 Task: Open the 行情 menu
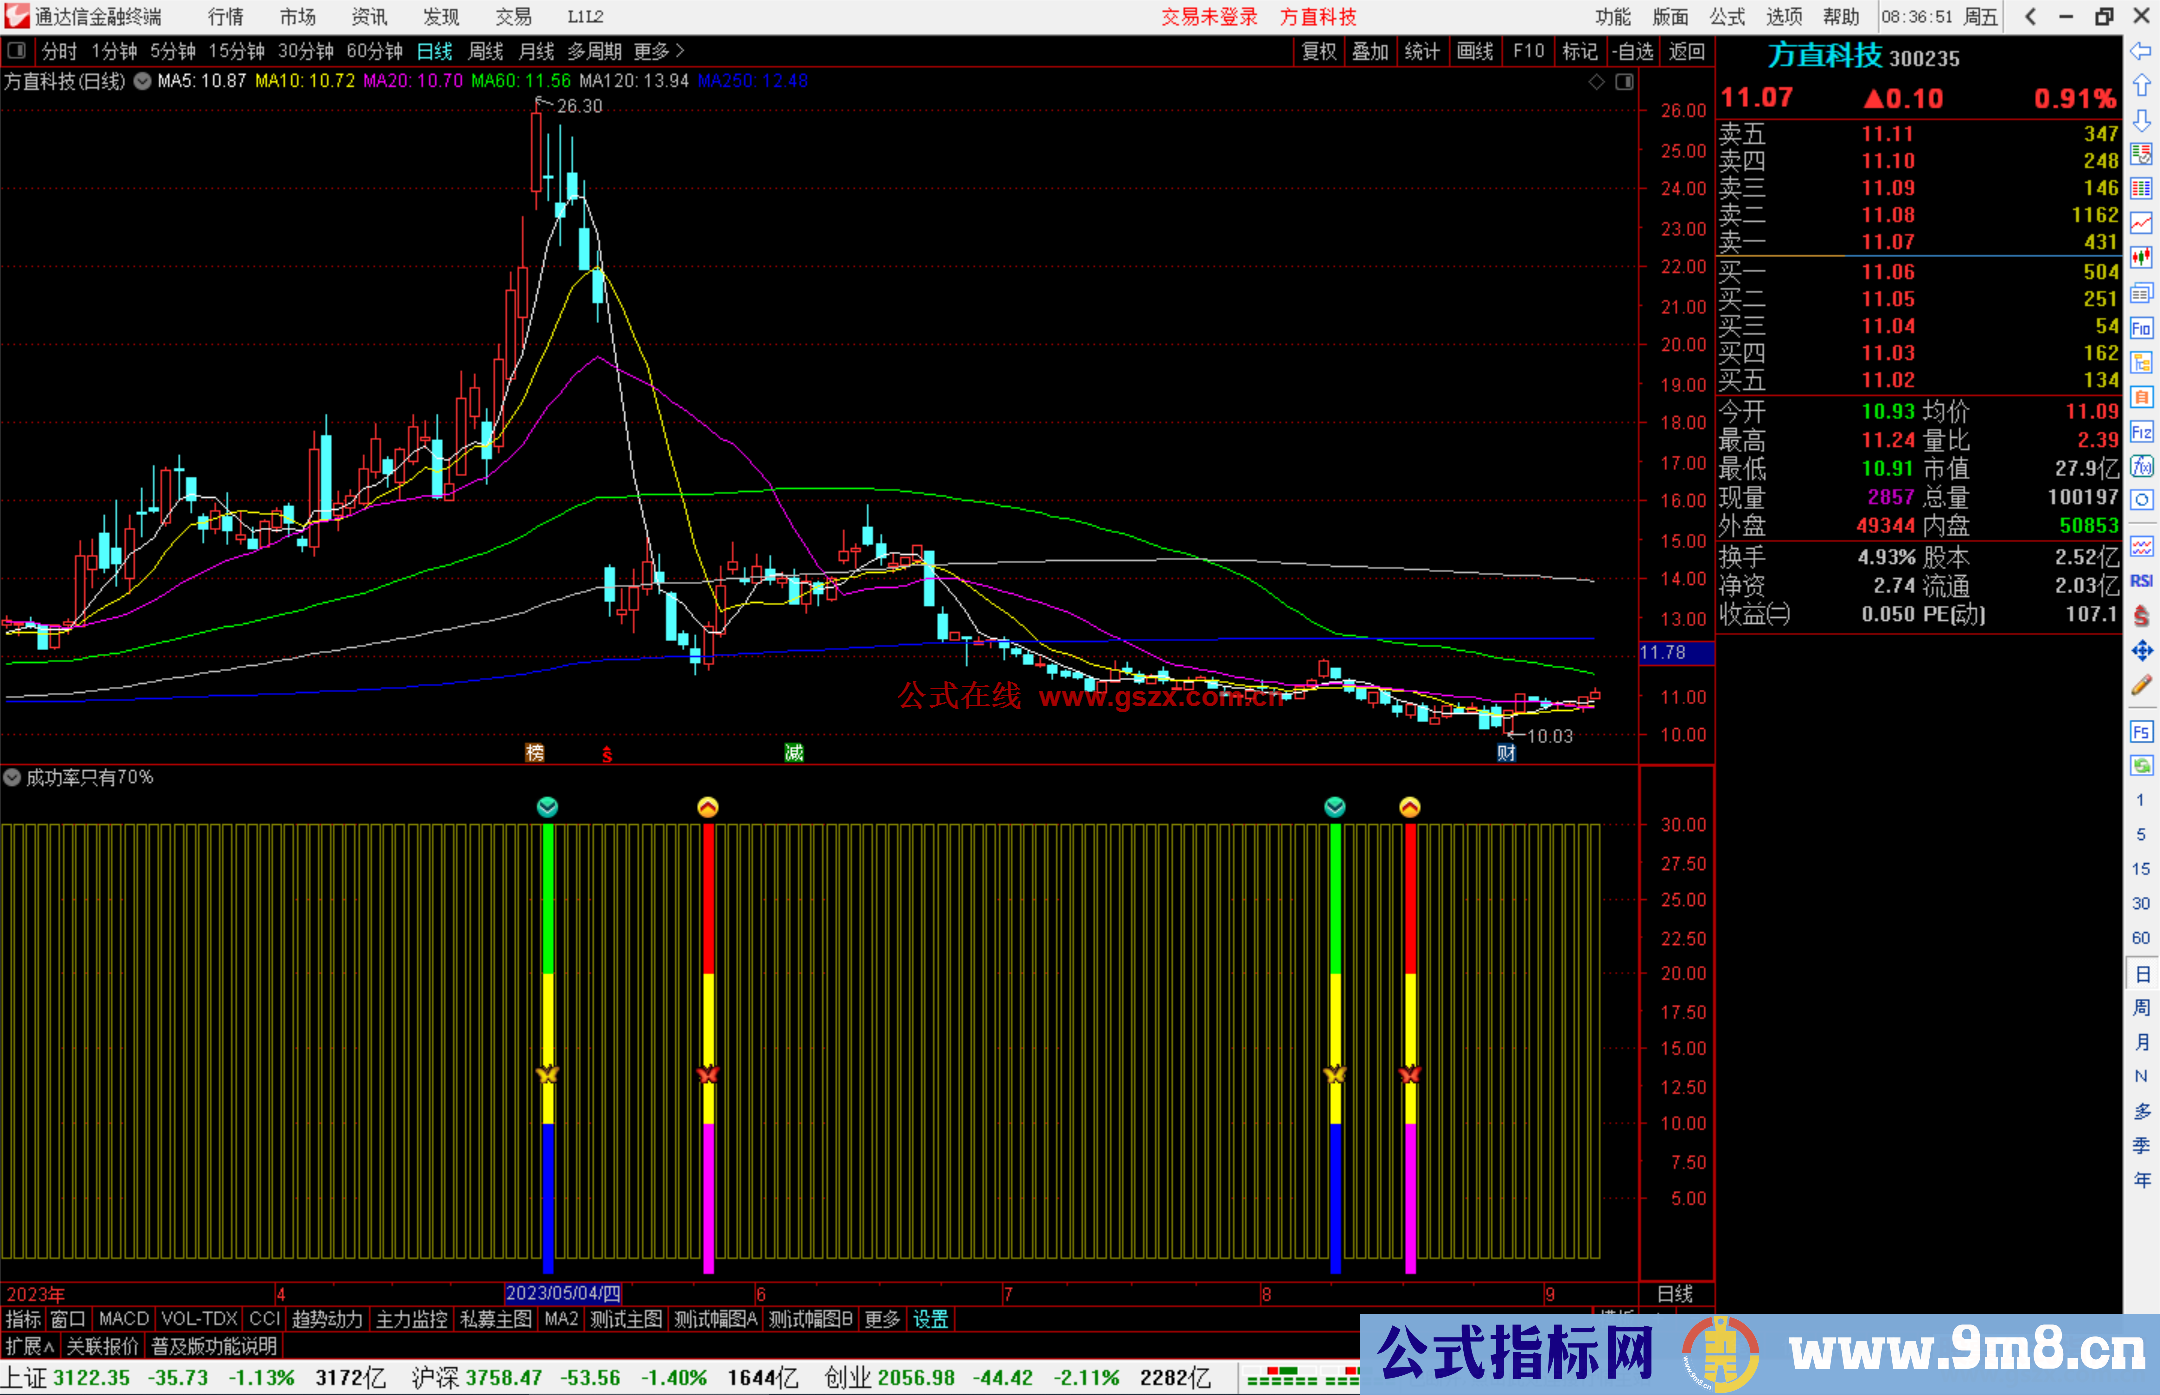225,16
